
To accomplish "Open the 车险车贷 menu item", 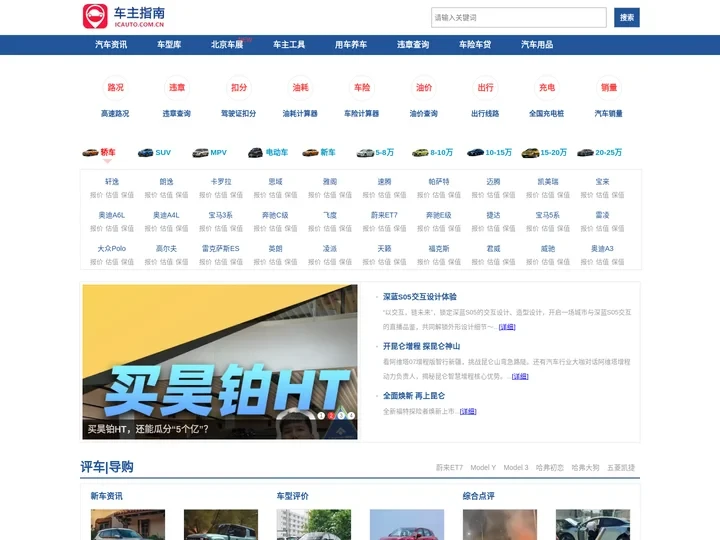I will point(475,45).
